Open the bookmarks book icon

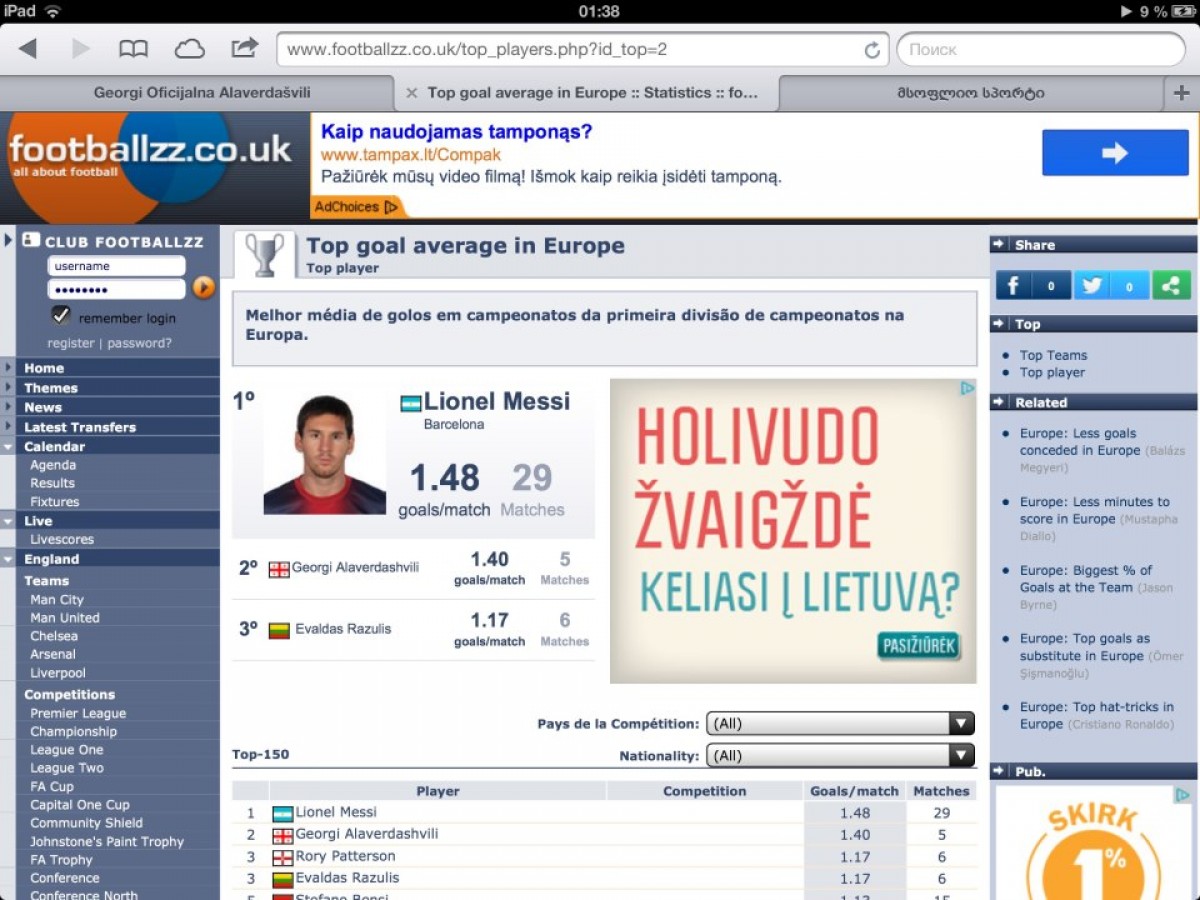[x=133, y=49]
